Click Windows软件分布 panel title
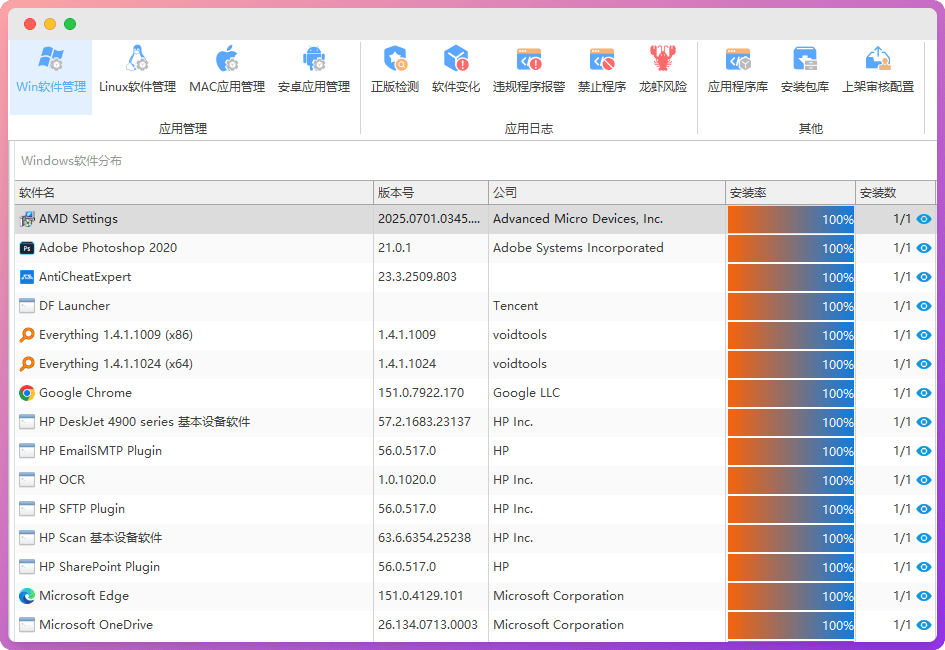Image resolution: width=945 pixels, height=650 pixels. [x=72, y=161]
